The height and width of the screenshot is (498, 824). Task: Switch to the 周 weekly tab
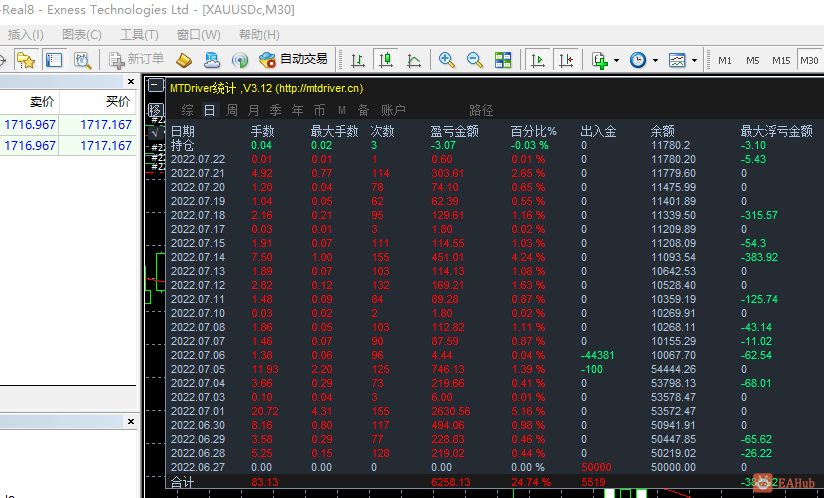[232, 110]
